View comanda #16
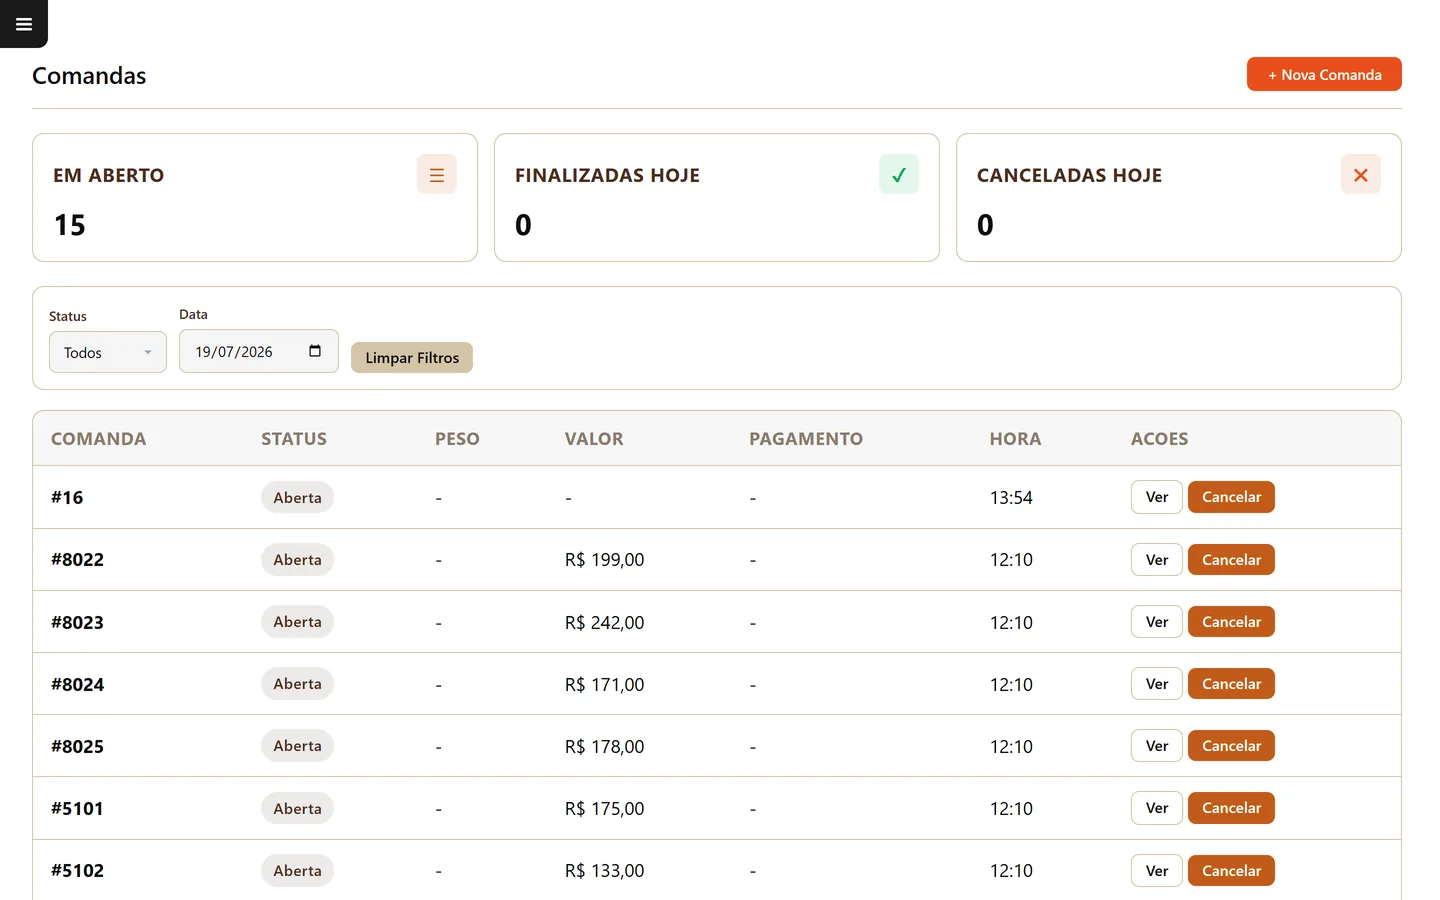 [1157, 497]
